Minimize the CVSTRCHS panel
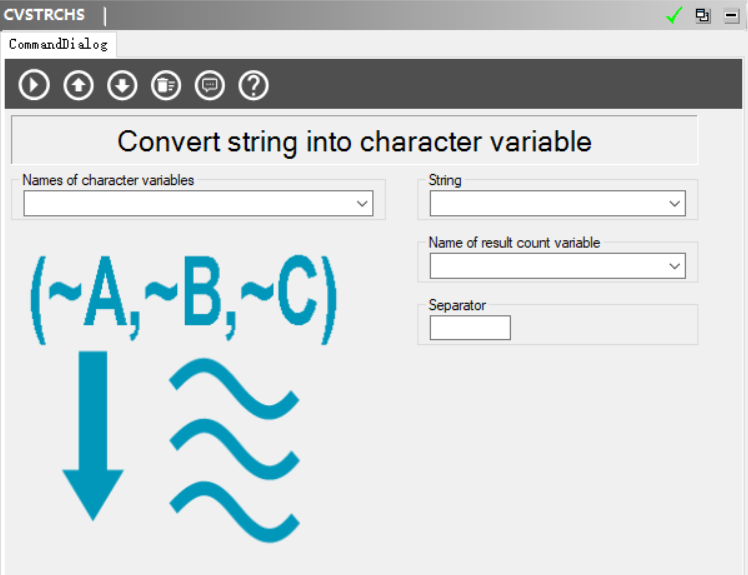This screenshot has width=748, height=575. (731, 16)
